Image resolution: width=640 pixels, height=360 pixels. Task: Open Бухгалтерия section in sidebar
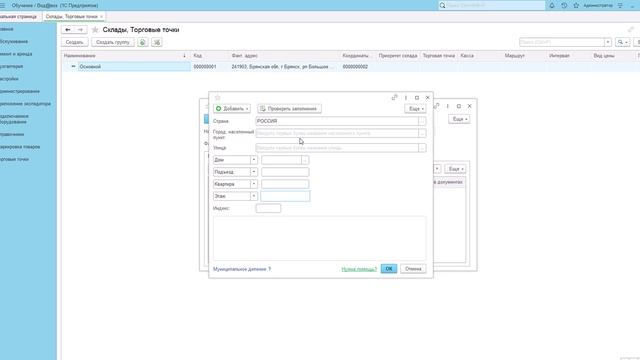[x=11, y=66]
